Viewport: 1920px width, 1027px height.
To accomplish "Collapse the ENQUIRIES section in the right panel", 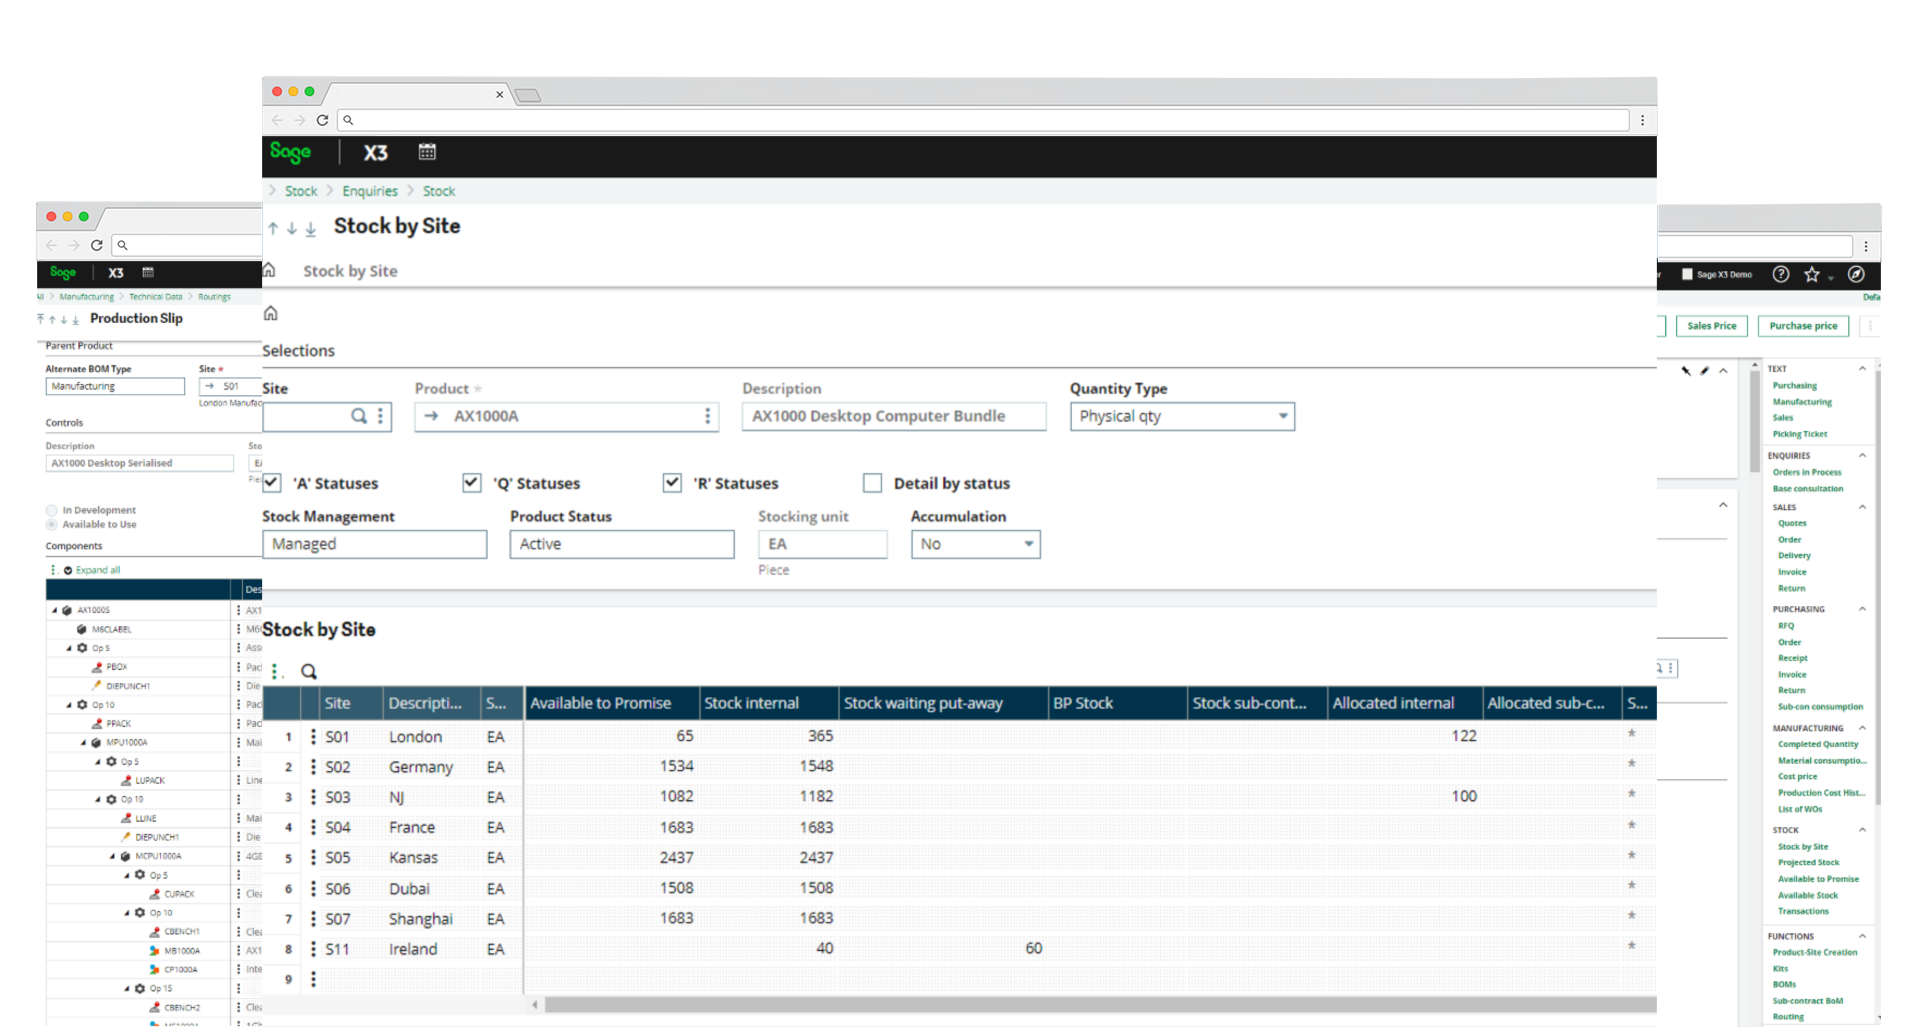I will pos(1862,455).
